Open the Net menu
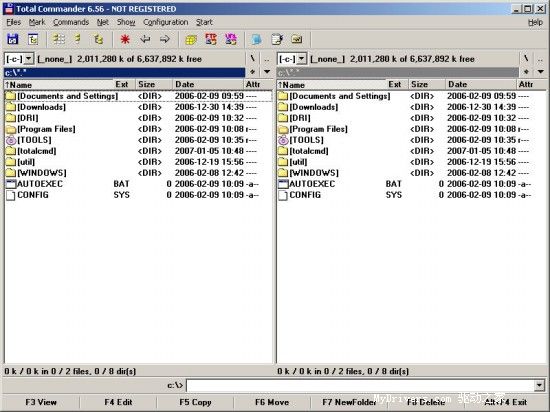This screenshot has width=550, height=412. point(103,22)
